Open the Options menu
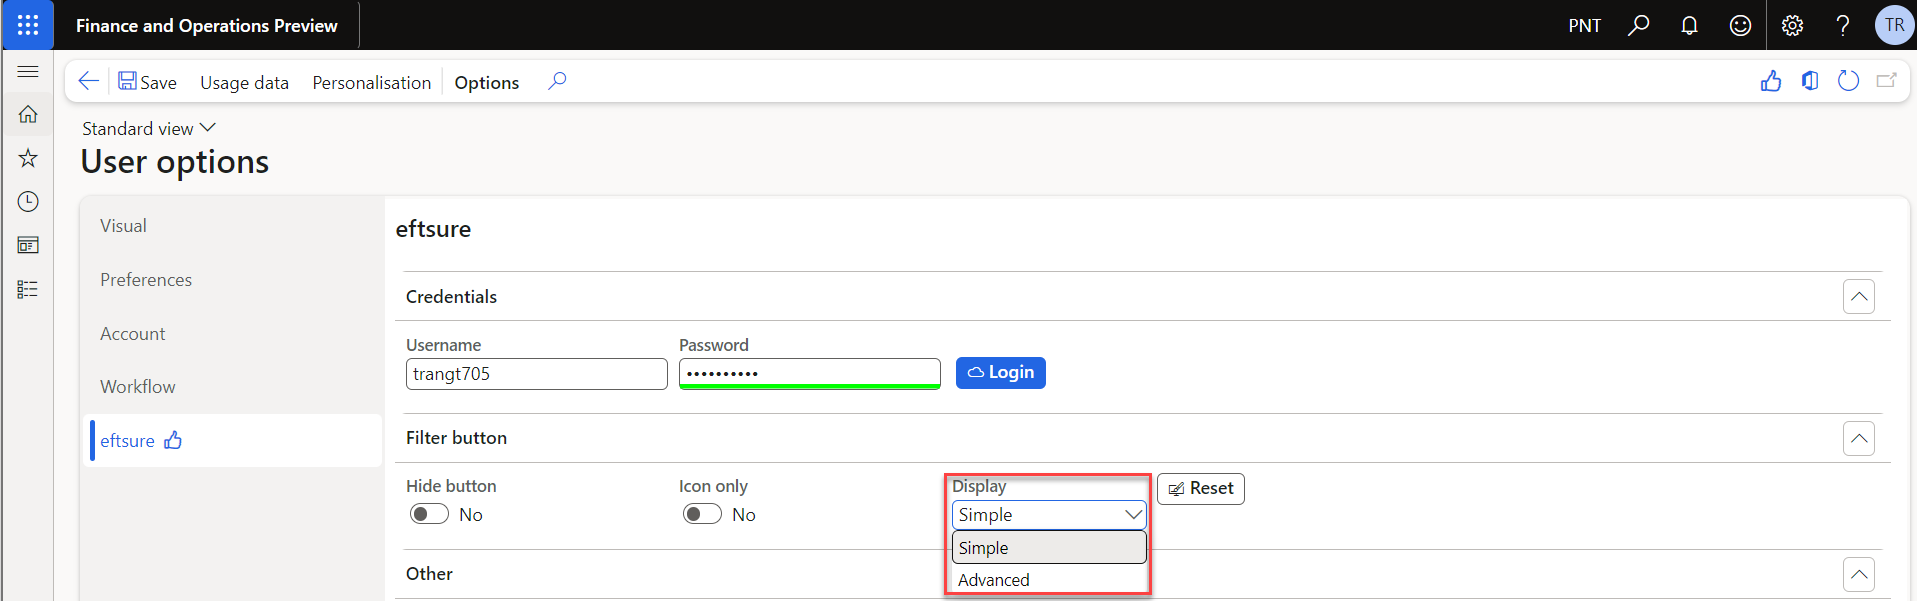Viewport: 1917px width, 601px height. click(x=487, y=82)
